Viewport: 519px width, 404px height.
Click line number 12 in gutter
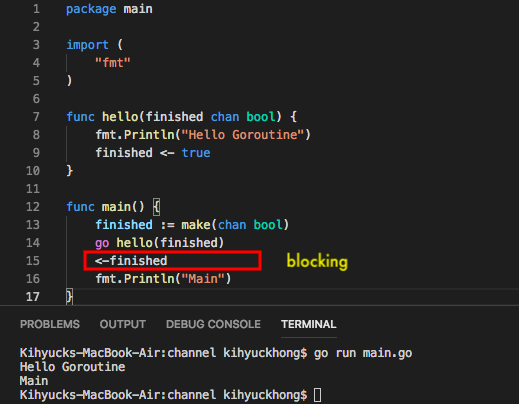[33, 207]
